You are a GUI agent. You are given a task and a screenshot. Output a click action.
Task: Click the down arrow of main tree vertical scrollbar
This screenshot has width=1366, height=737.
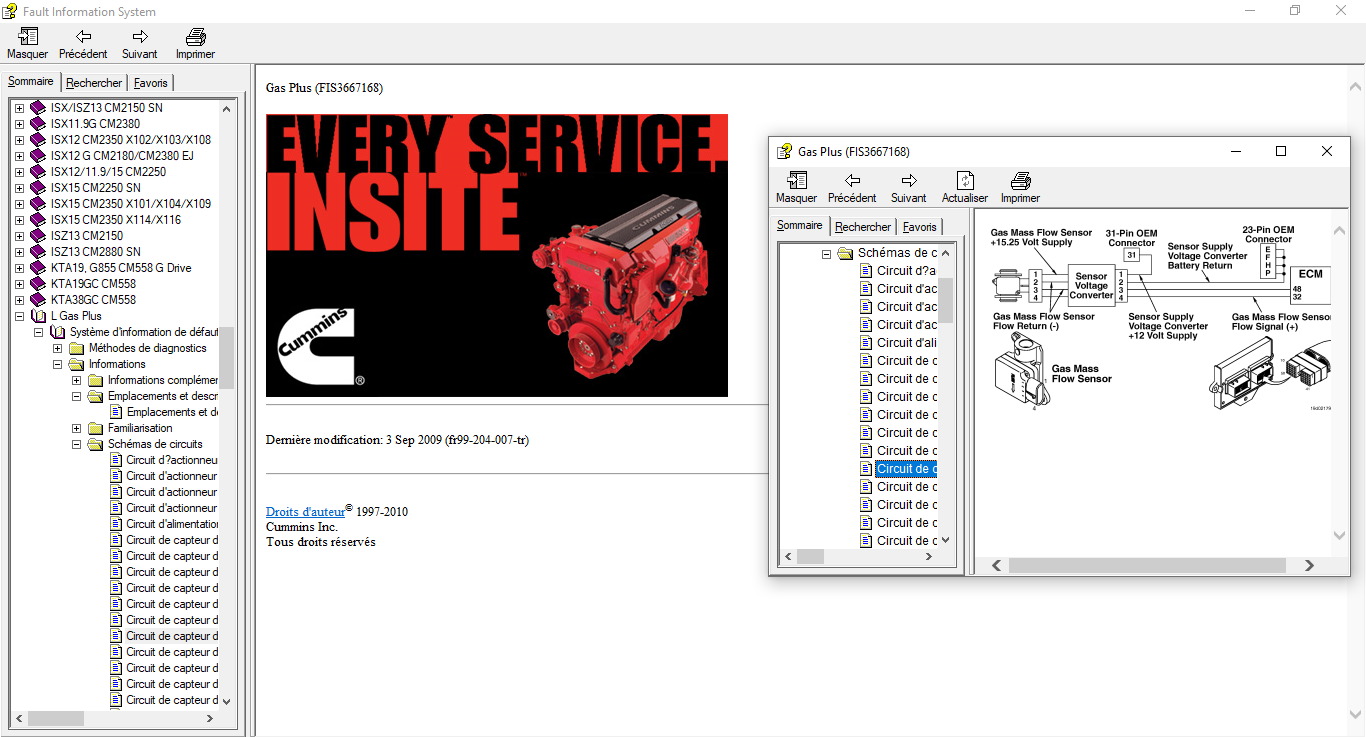226,702
